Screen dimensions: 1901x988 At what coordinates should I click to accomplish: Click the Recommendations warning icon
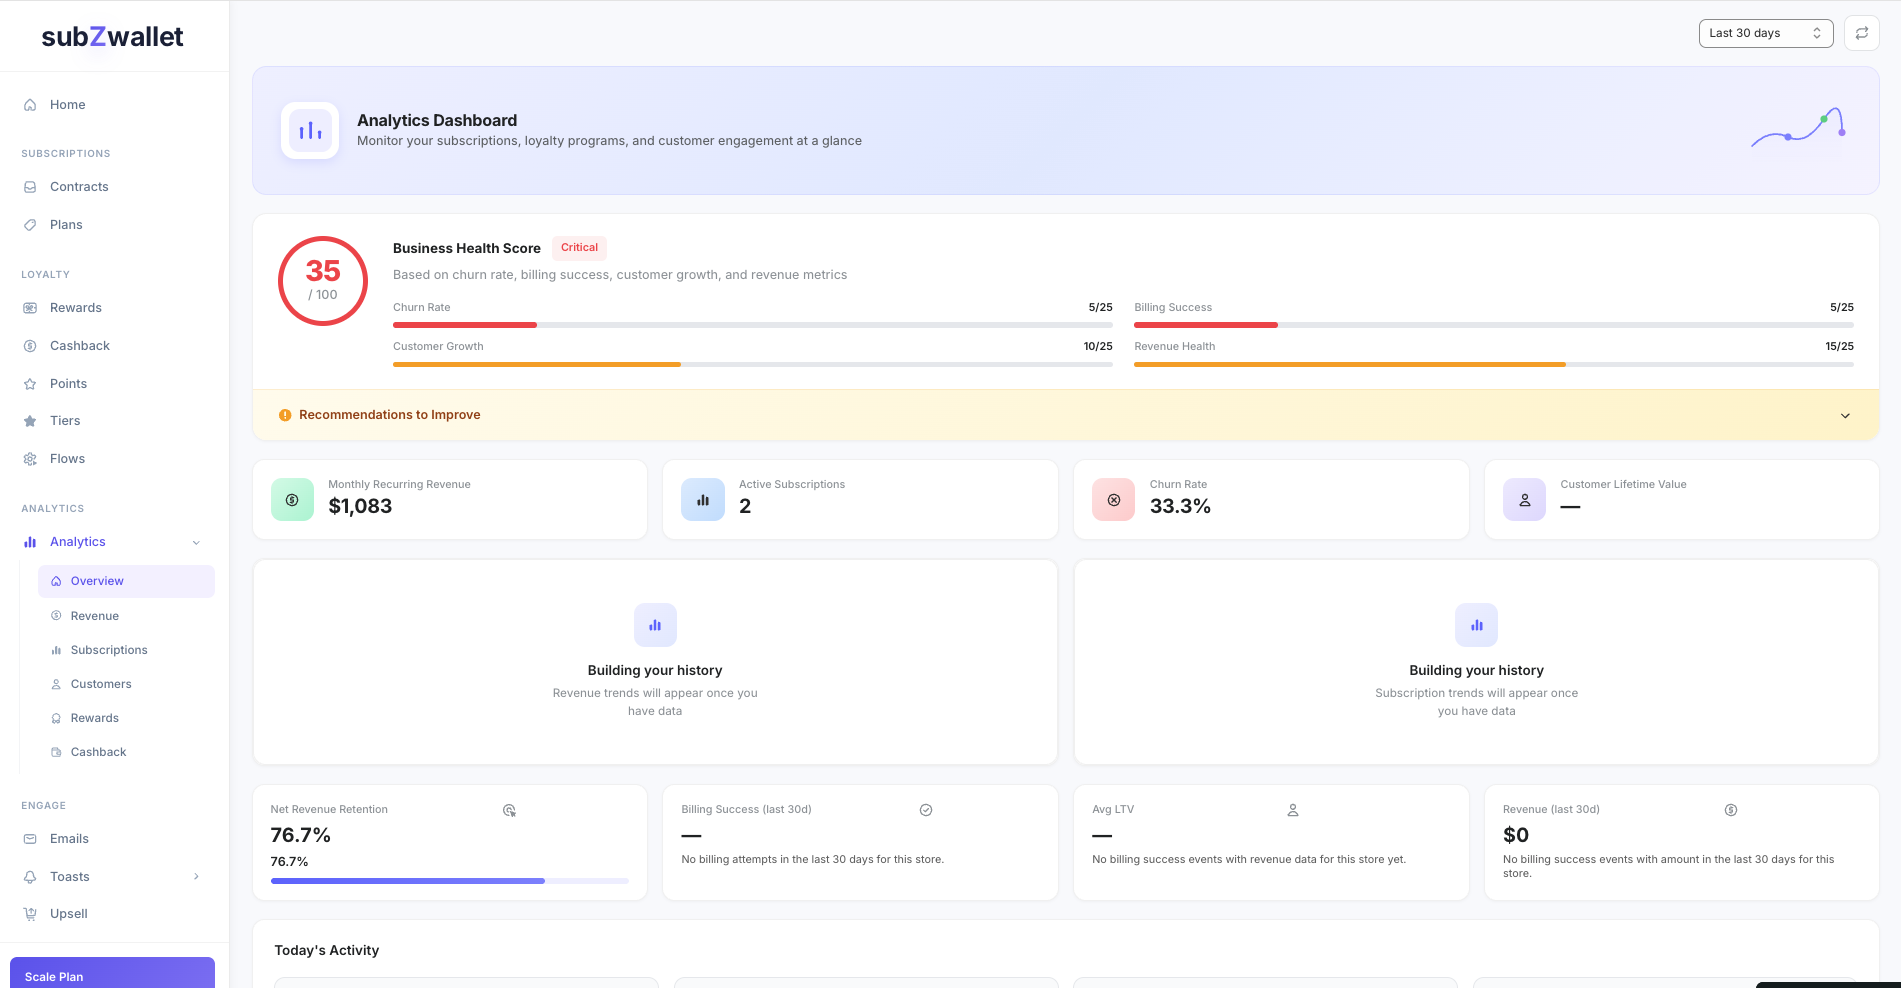coord(285,415)
